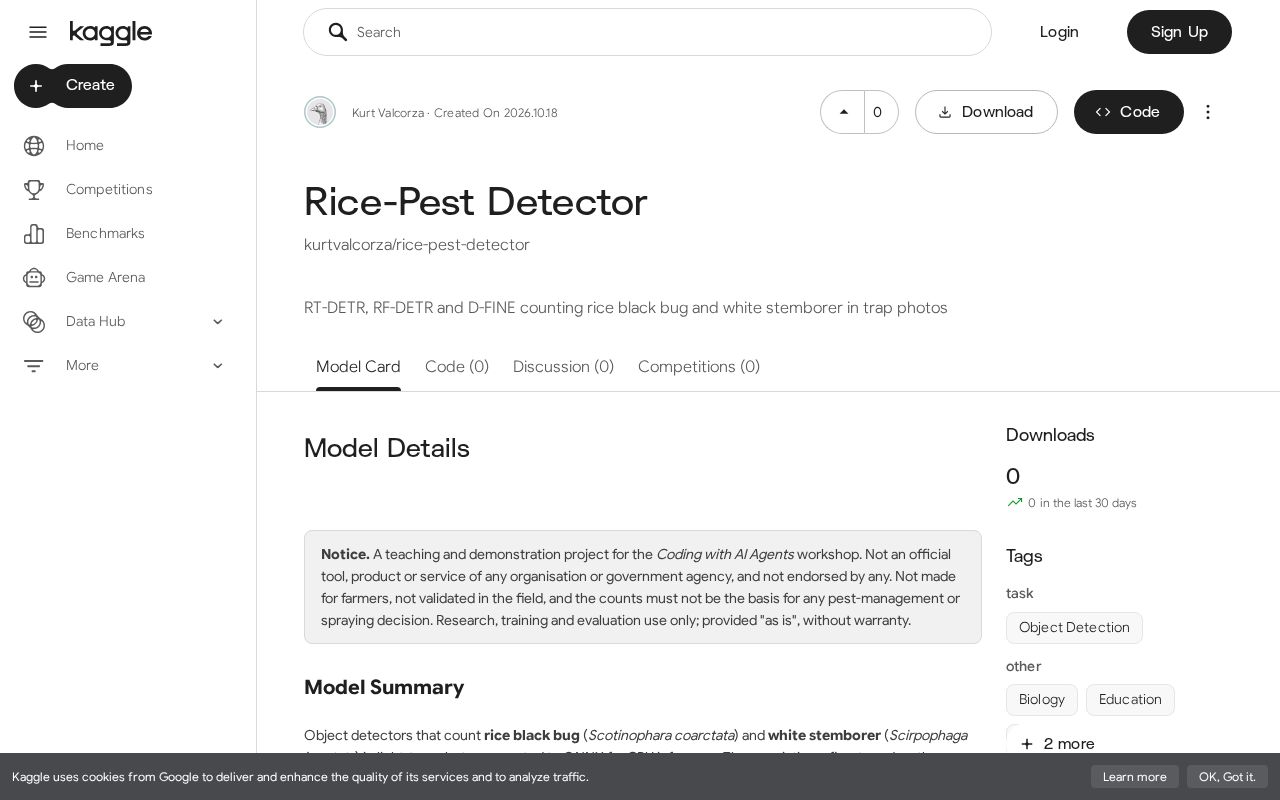Upvote the Rice-Pest Detector model
The image size is (1280, 800).
click(x=843, y=112)
